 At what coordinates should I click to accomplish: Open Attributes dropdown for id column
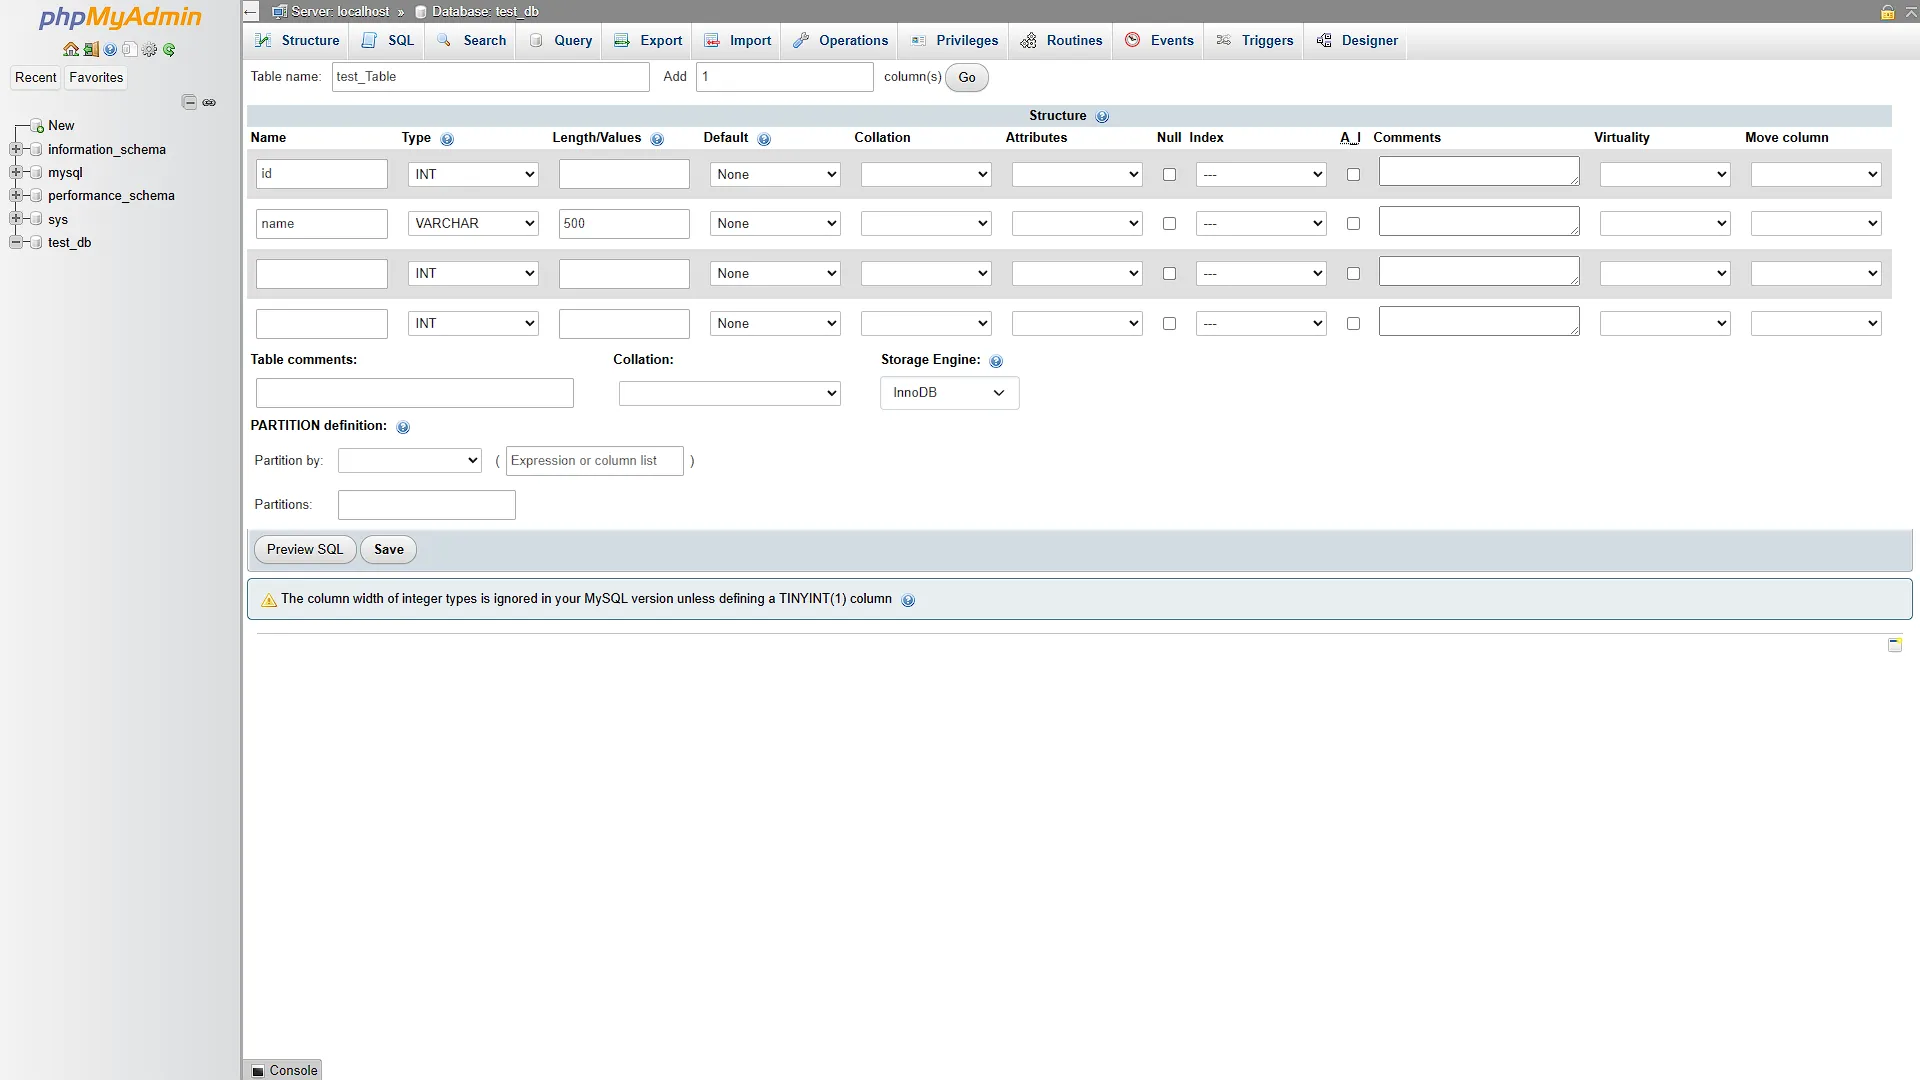pos(1077,174)
